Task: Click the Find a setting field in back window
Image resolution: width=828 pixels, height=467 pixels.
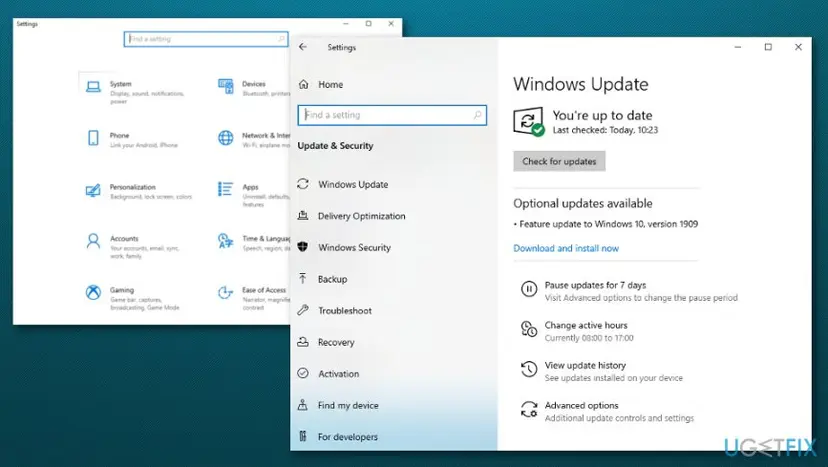Action: (x=206, y=39)
